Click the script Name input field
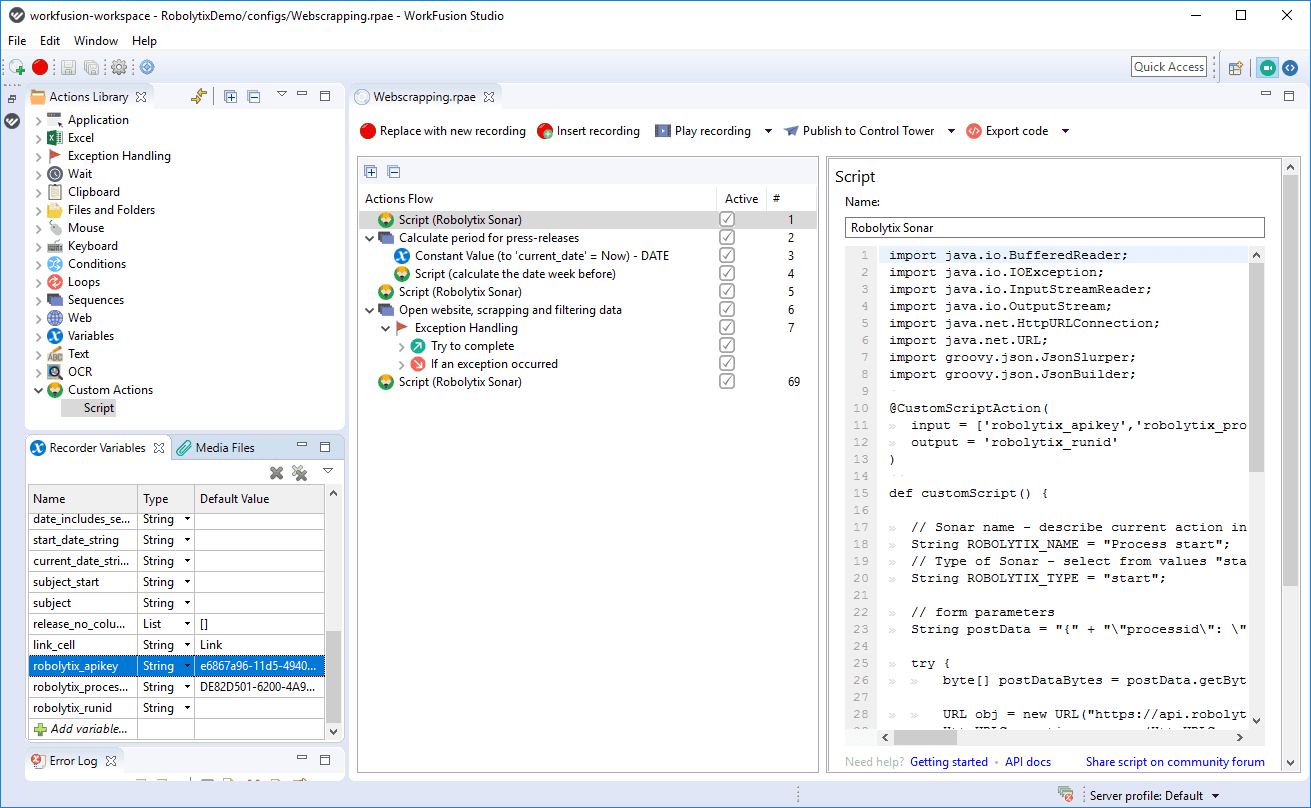This screenshot has width=1311, height=808. pyautogui.click(x=1054, y=228)
